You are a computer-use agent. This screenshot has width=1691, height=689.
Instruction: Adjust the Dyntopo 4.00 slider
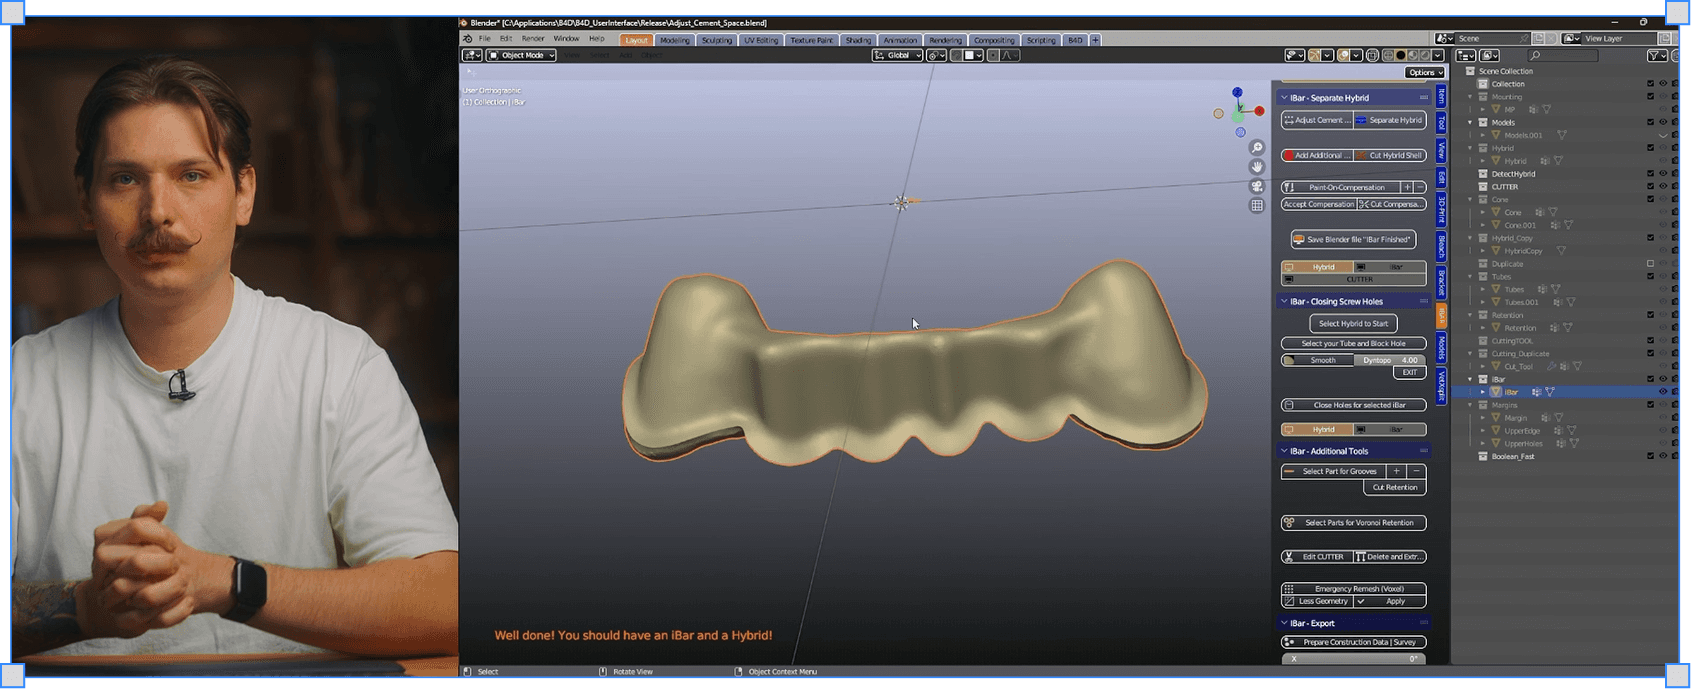tap(1390, 360)
